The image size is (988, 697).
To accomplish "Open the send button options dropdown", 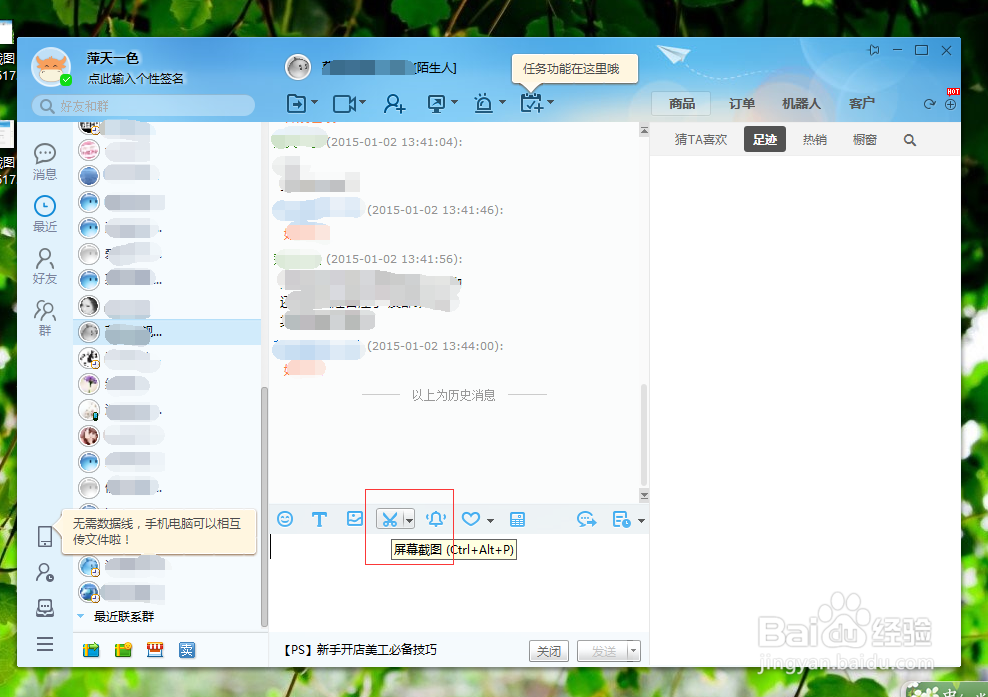I will pos(634,651).
